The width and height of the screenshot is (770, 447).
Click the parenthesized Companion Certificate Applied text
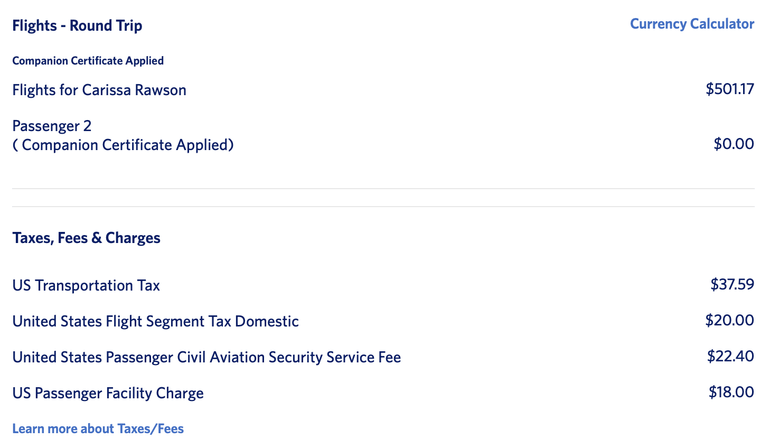pyautogui.click(x=123, y=145)
